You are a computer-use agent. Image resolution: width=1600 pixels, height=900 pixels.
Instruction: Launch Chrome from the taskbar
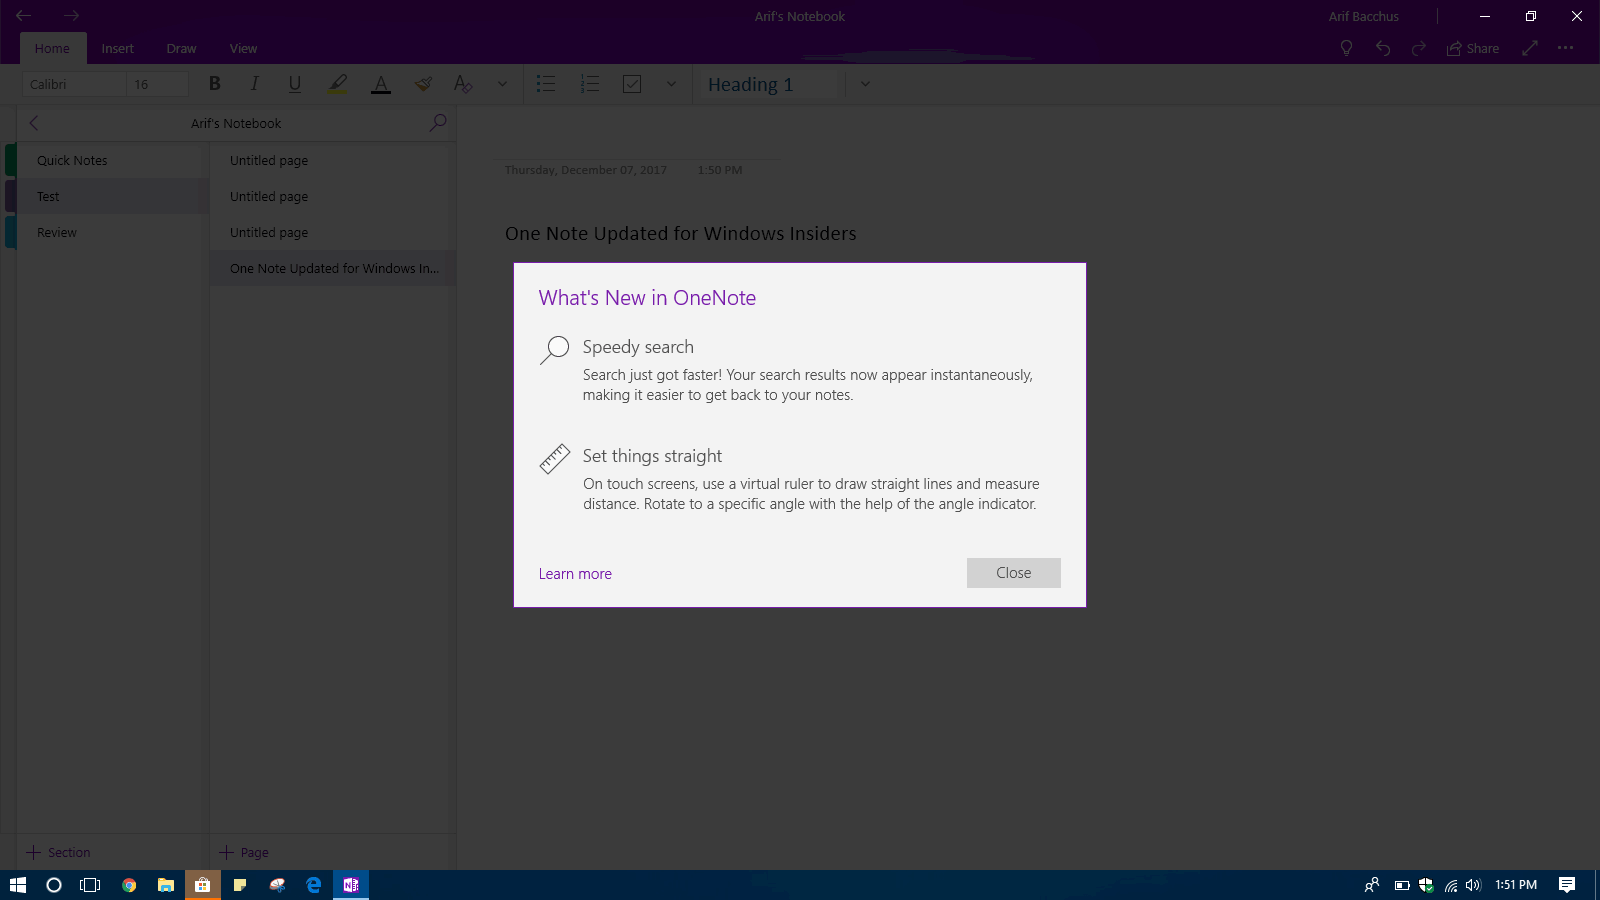(129, 885)
